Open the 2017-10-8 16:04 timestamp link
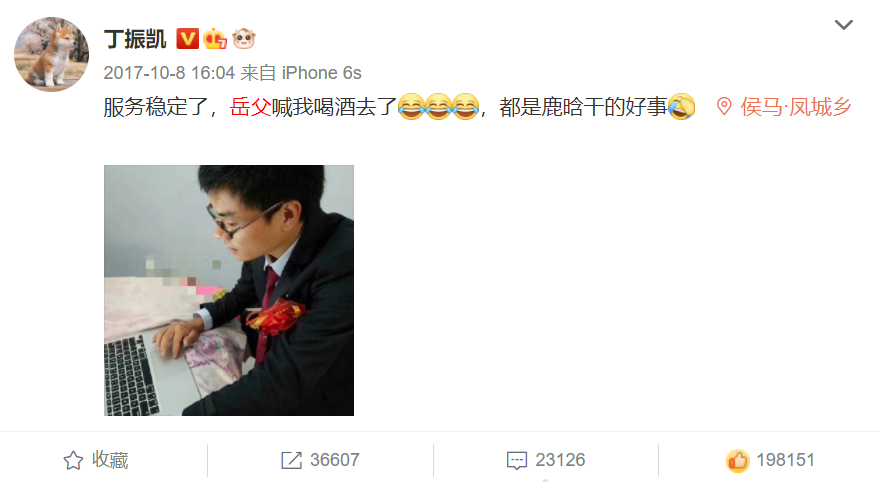This screenshot has width=880, height=482. pos(169,73)
